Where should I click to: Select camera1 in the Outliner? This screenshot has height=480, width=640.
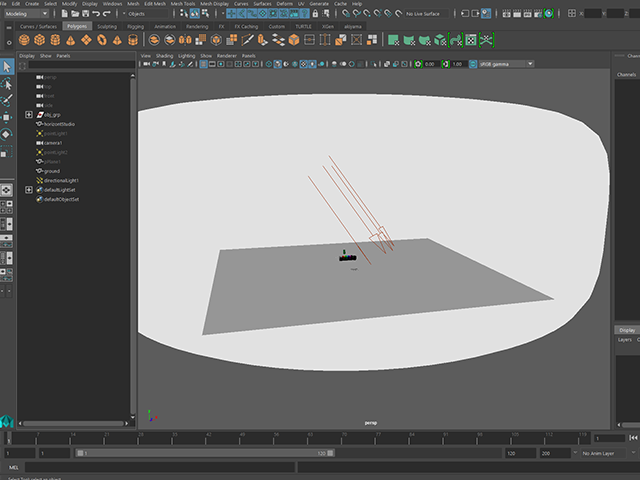pos(53,143)
